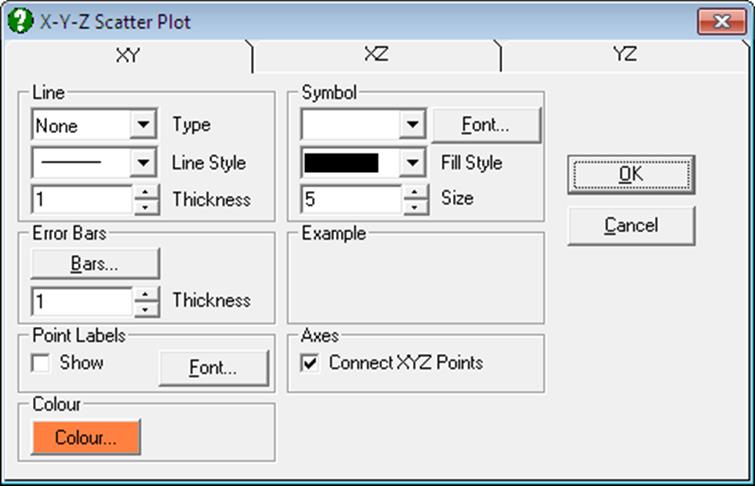Viewport: 755px width, 486px height.
Task: Increase Symbol Size with up arrow
Action: point(415,192)
